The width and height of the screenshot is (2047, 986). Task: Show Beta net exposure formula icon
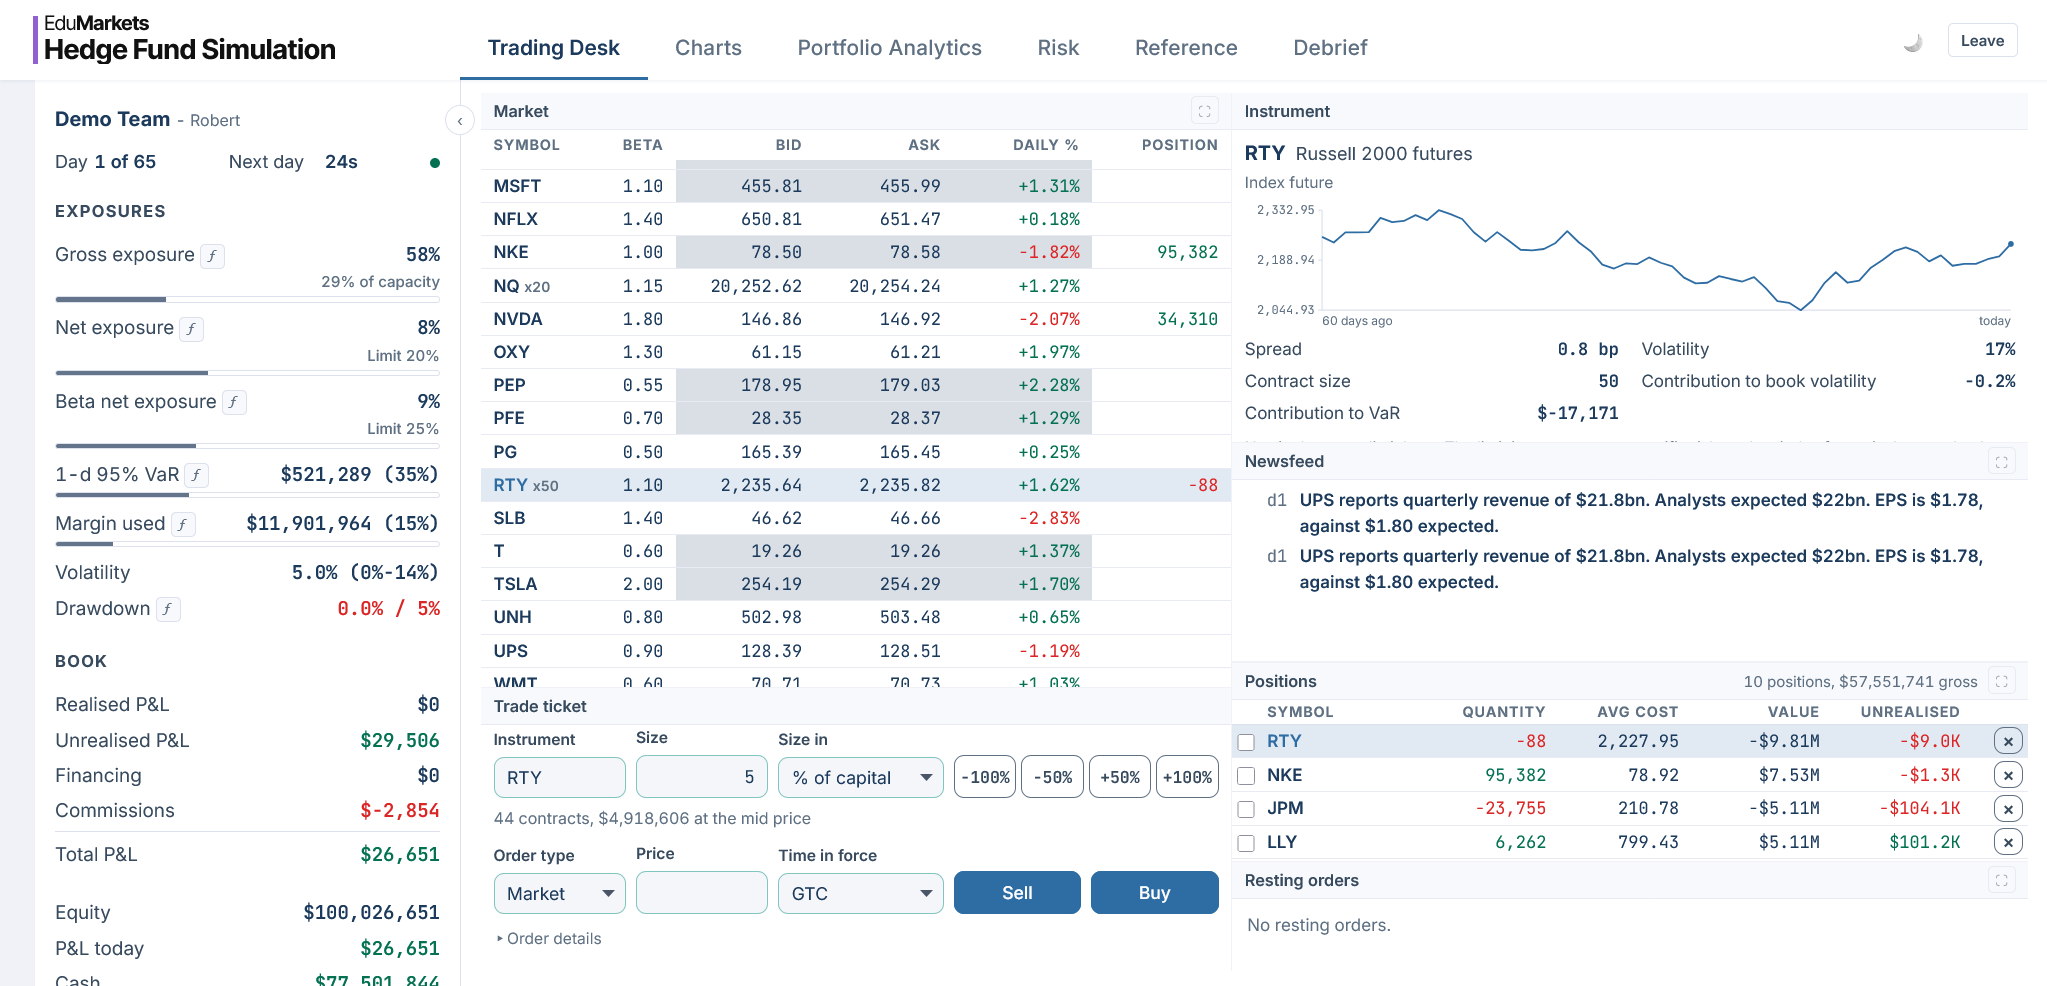pyautogui.click(x=234, y=402)
